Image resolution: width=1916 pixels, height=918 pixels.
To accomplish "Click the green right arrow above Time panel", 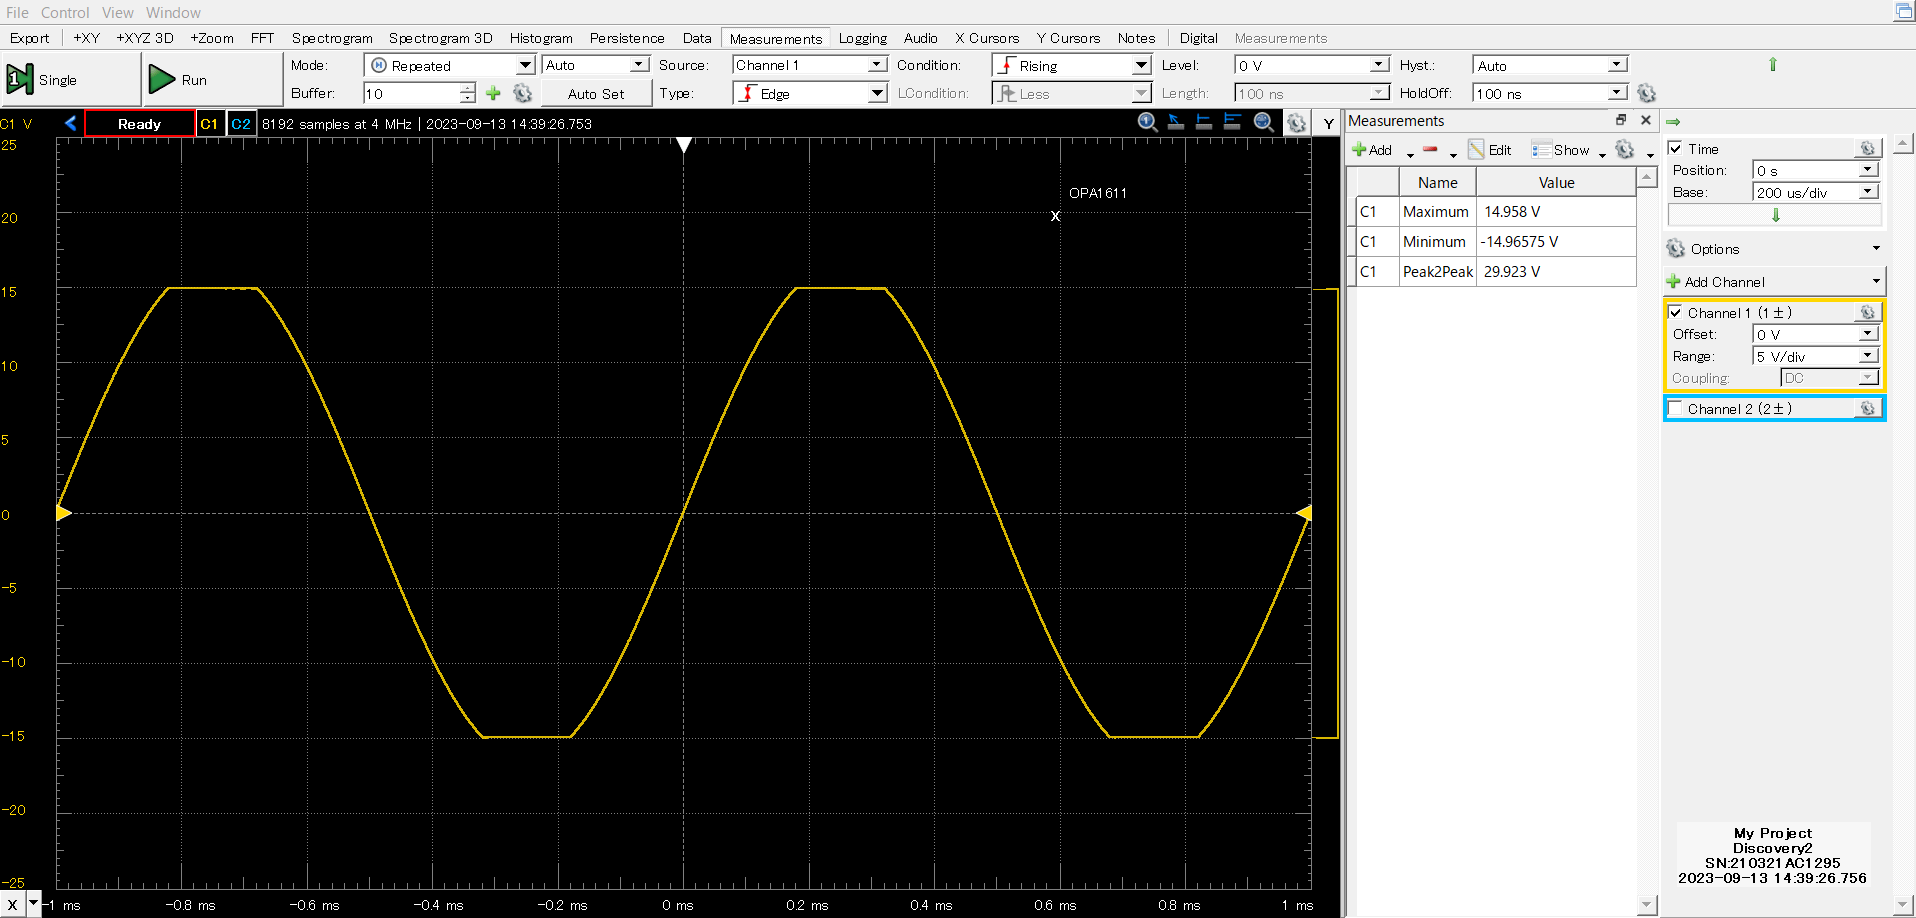I will [x=1673, y=121].
